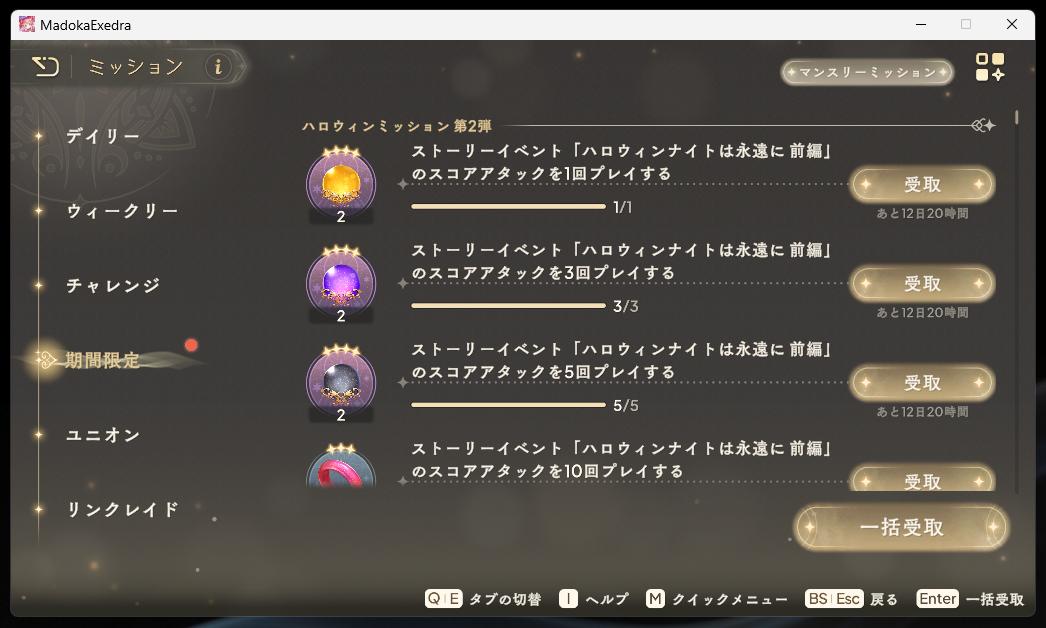The width and height of the screenshot is (1046, 628).
Task: Click the purple orb reward icon
Action: [341, 284]
